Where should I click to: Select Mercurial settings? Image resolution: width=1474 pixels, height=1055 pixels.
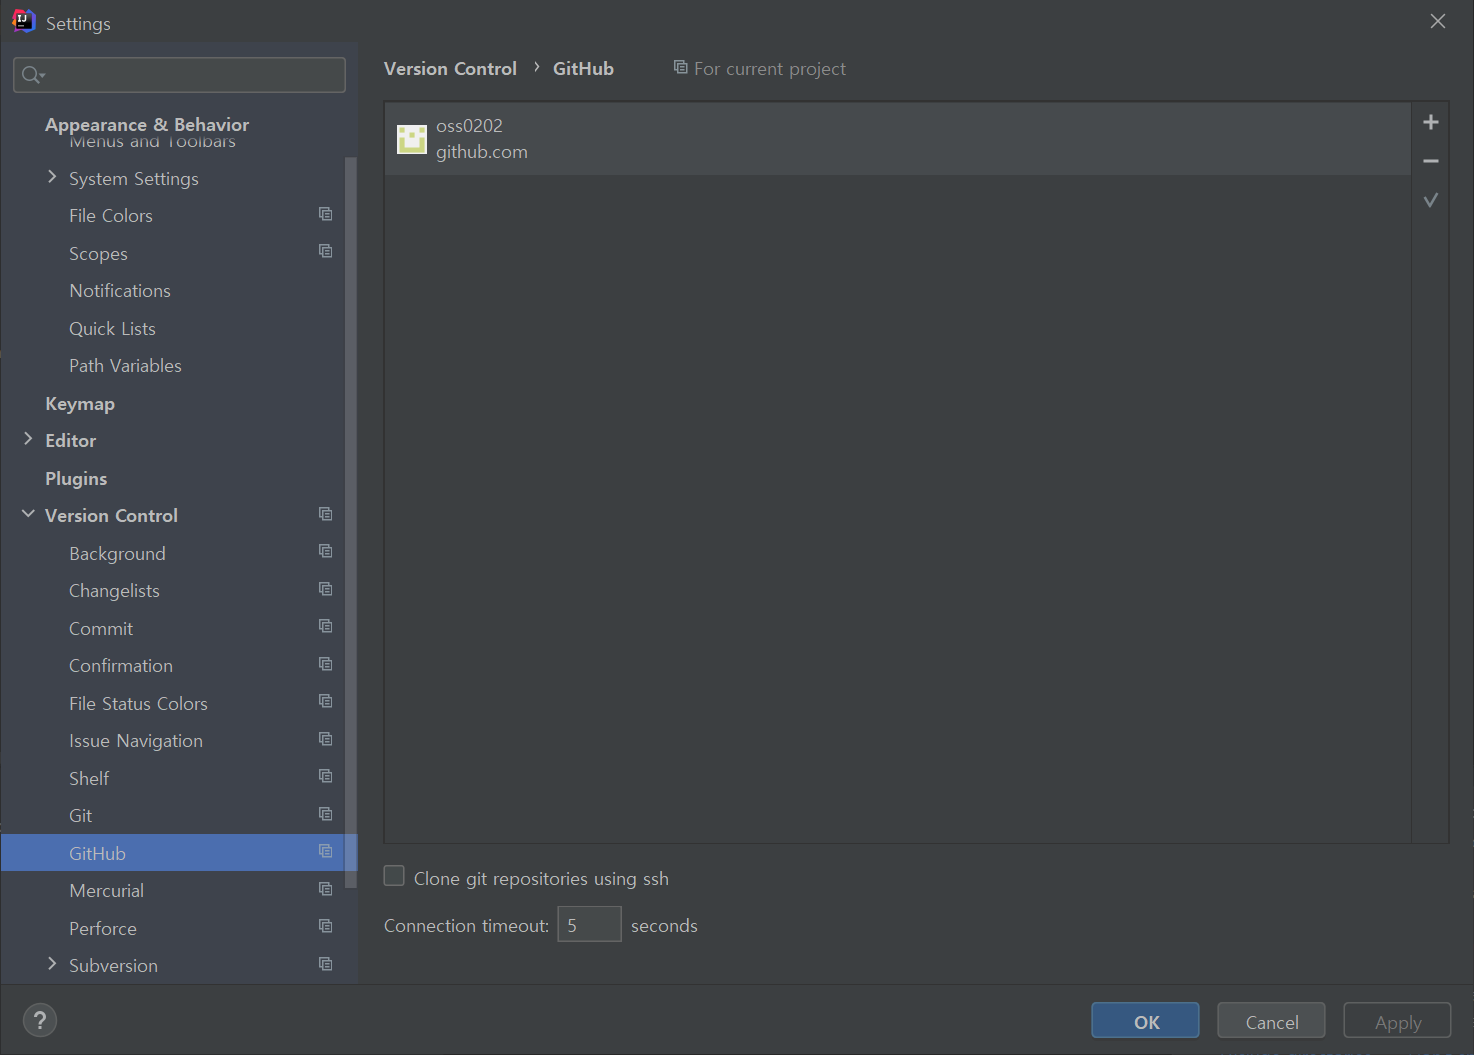pyautogui.click(x=106, y=891)
